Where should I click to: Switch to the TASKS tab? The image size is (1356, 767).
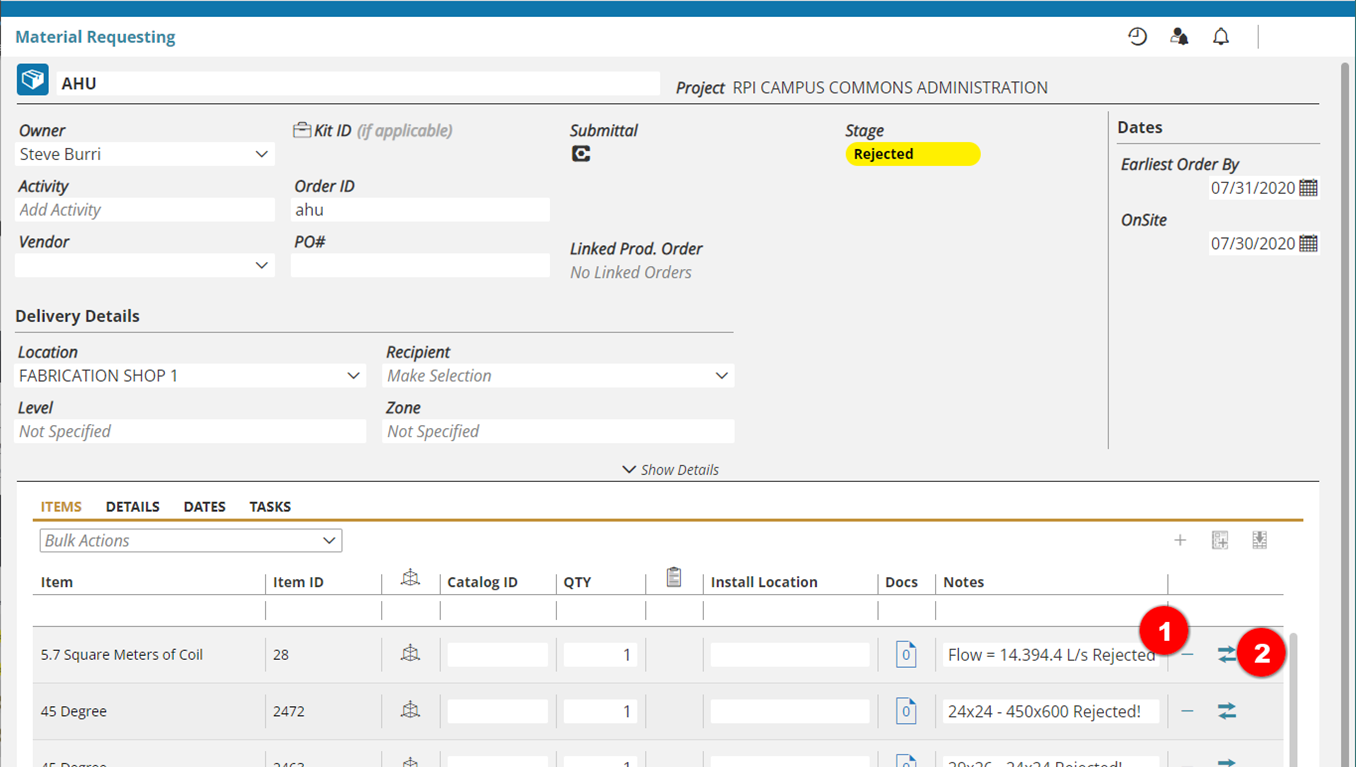270,507
